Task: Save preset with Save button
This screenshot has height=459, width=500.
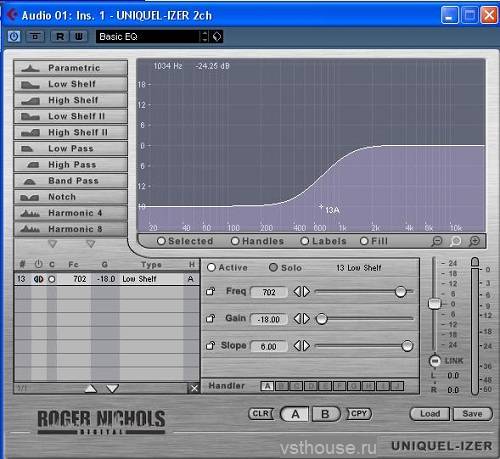Action: tap(472, 414)
